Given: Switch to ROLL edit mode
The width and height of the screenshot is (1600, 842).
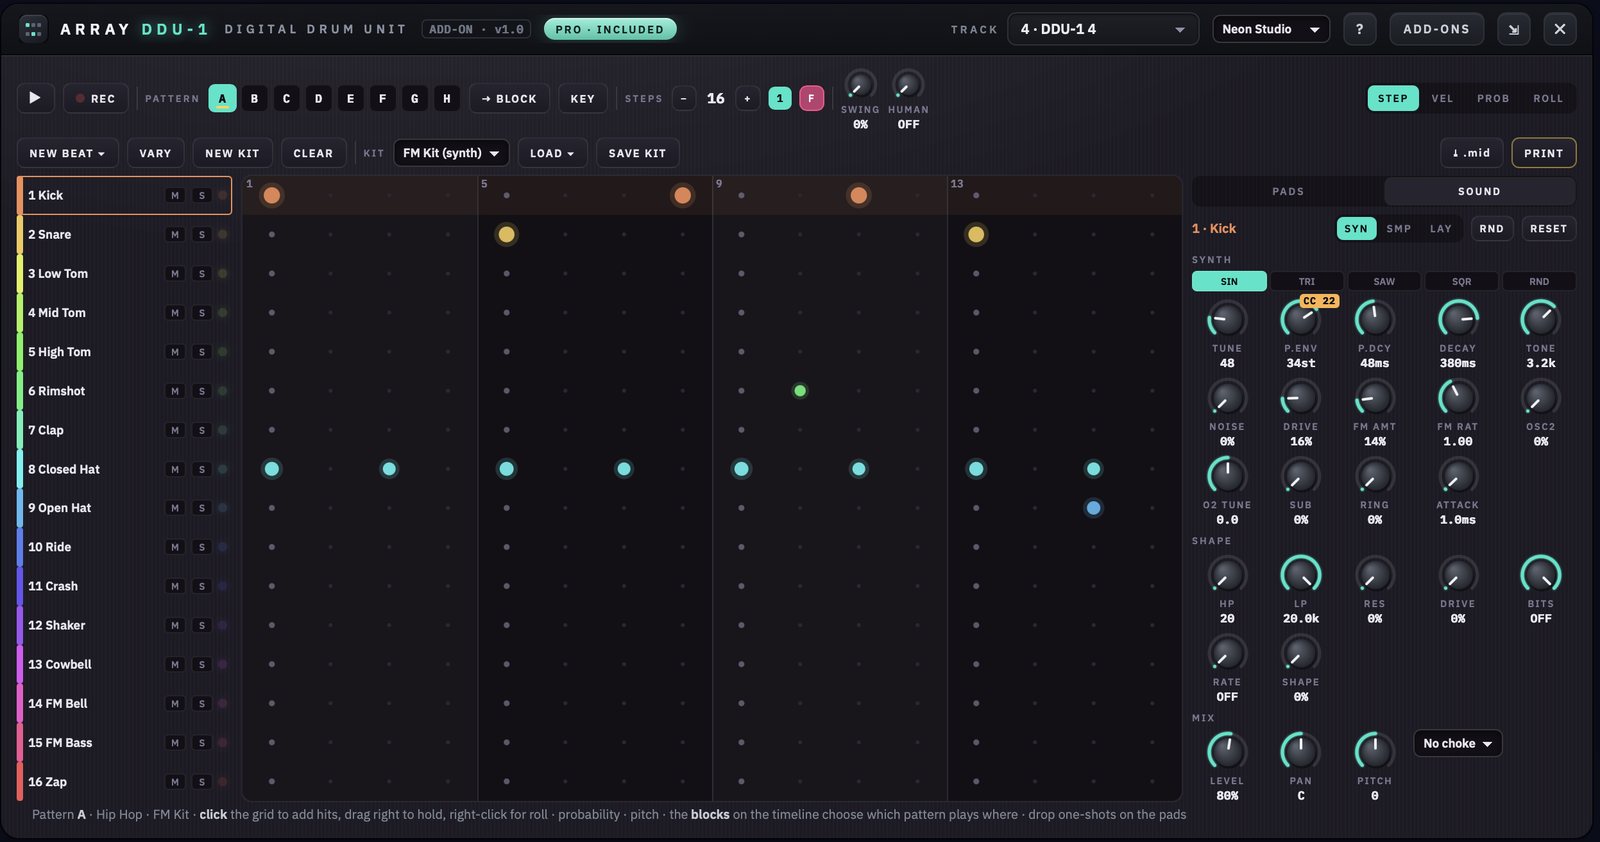Looking at the screenshot, I should pyautogui.click(x=1548, y=98).
